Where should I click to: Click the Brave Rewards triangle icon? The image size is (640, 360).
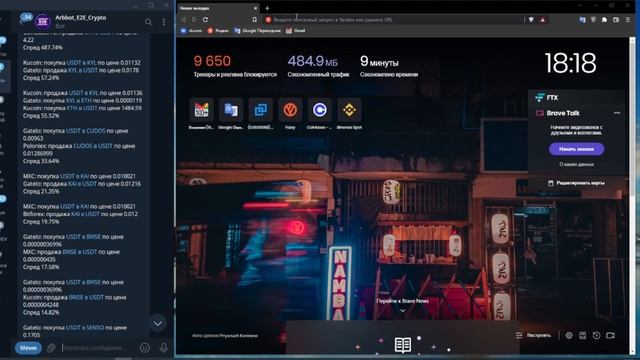[x=543, y=20]
